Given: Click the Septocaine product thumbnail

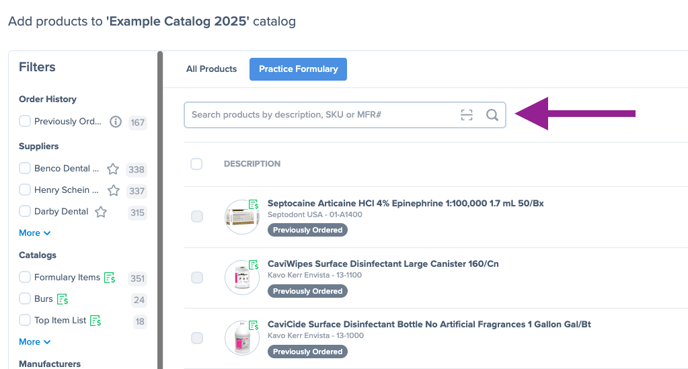Looking at the screenshot, I should coord(242,217).
